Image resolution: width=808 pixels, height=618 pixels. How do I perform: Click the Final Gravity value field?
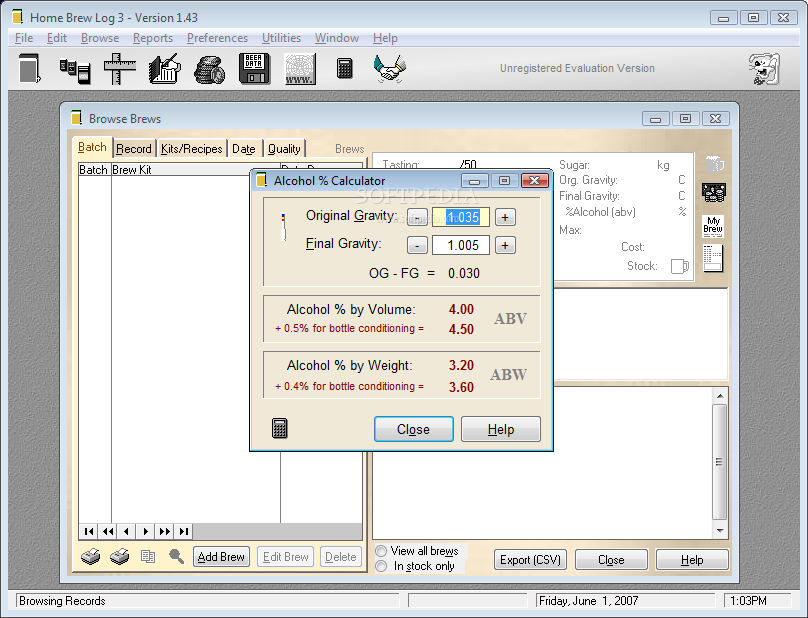point(461,245)
